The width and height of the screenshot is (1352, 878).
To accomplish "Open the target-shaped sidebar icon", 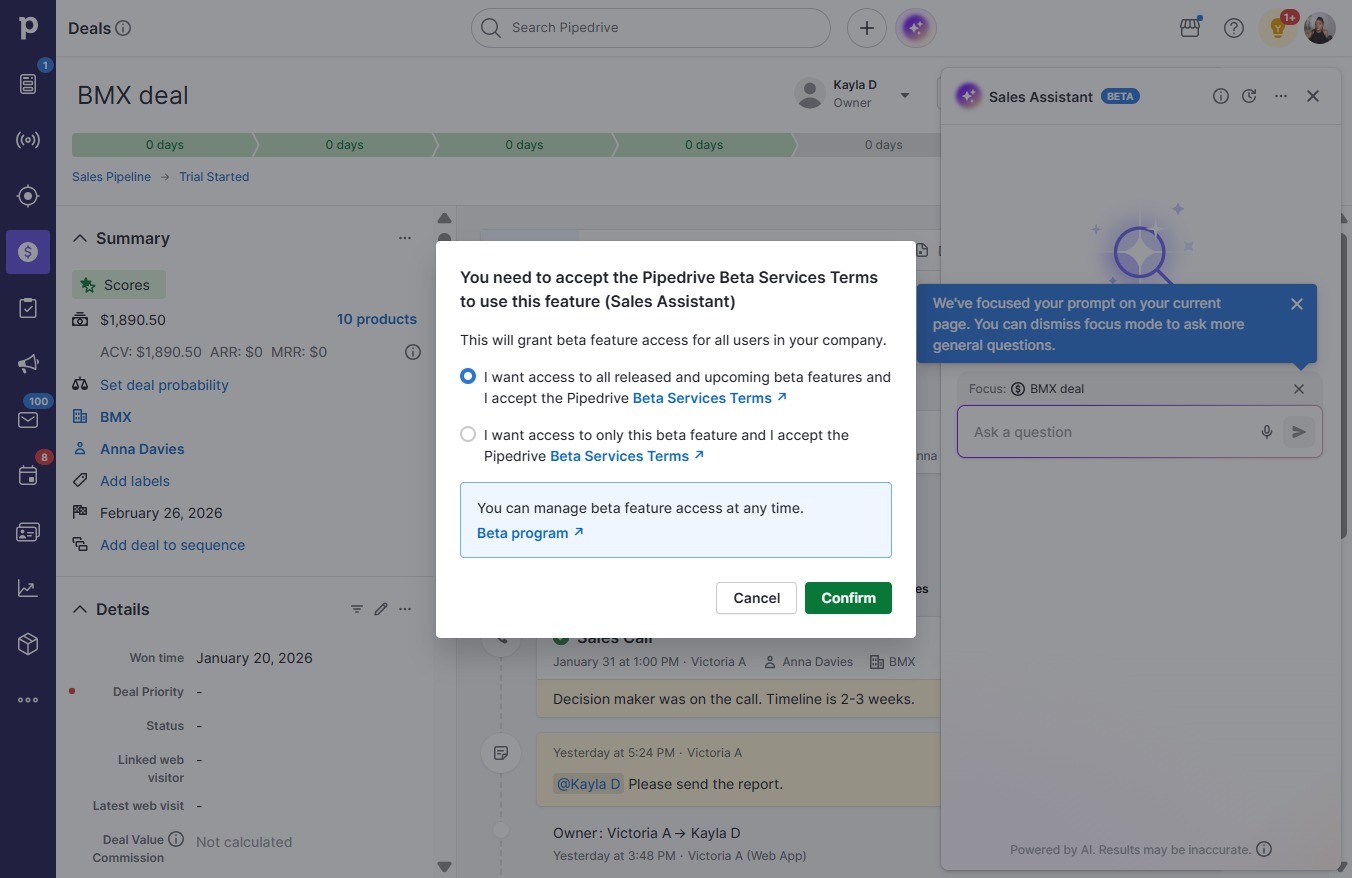I will [28, 196].
